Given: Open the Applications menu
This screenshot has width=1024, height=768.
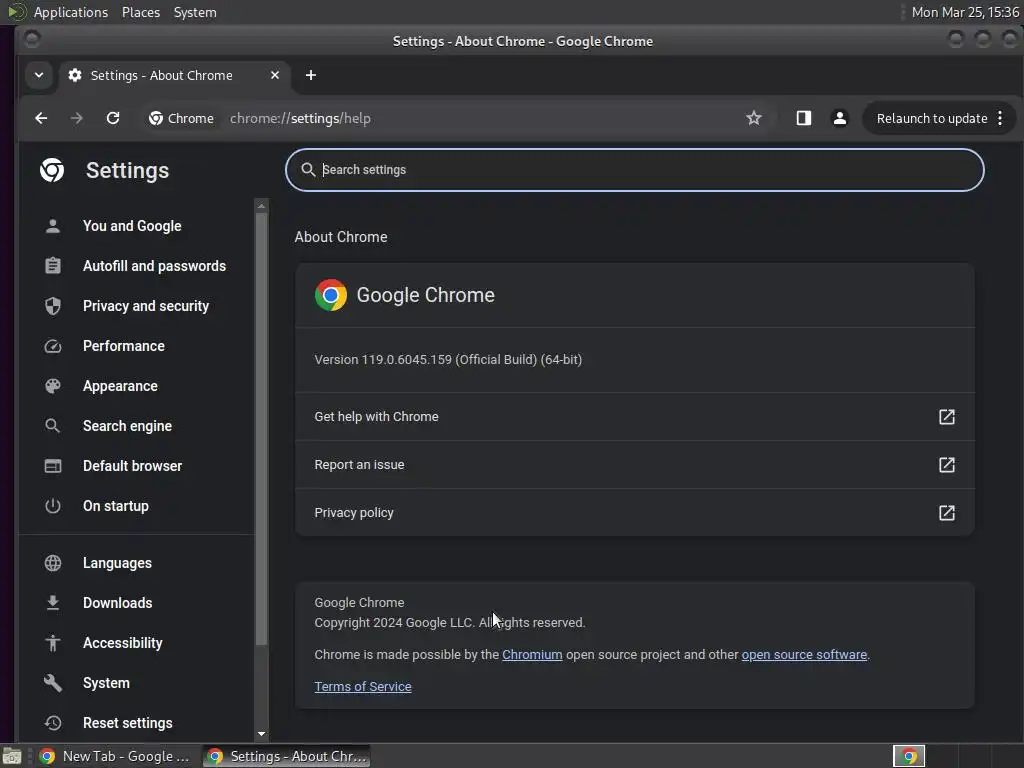Looking at the screenshot, I should click(71, 12).
